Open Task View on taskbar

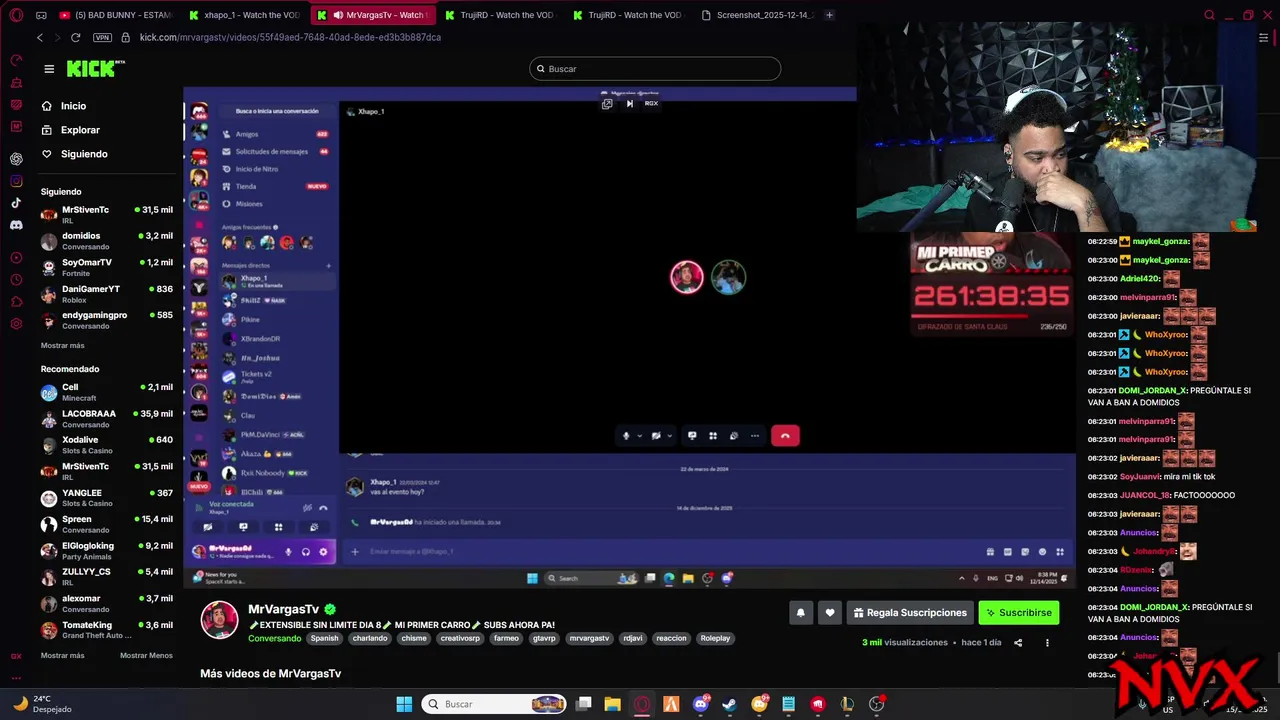pyautogui.click(x=584, y=704)
